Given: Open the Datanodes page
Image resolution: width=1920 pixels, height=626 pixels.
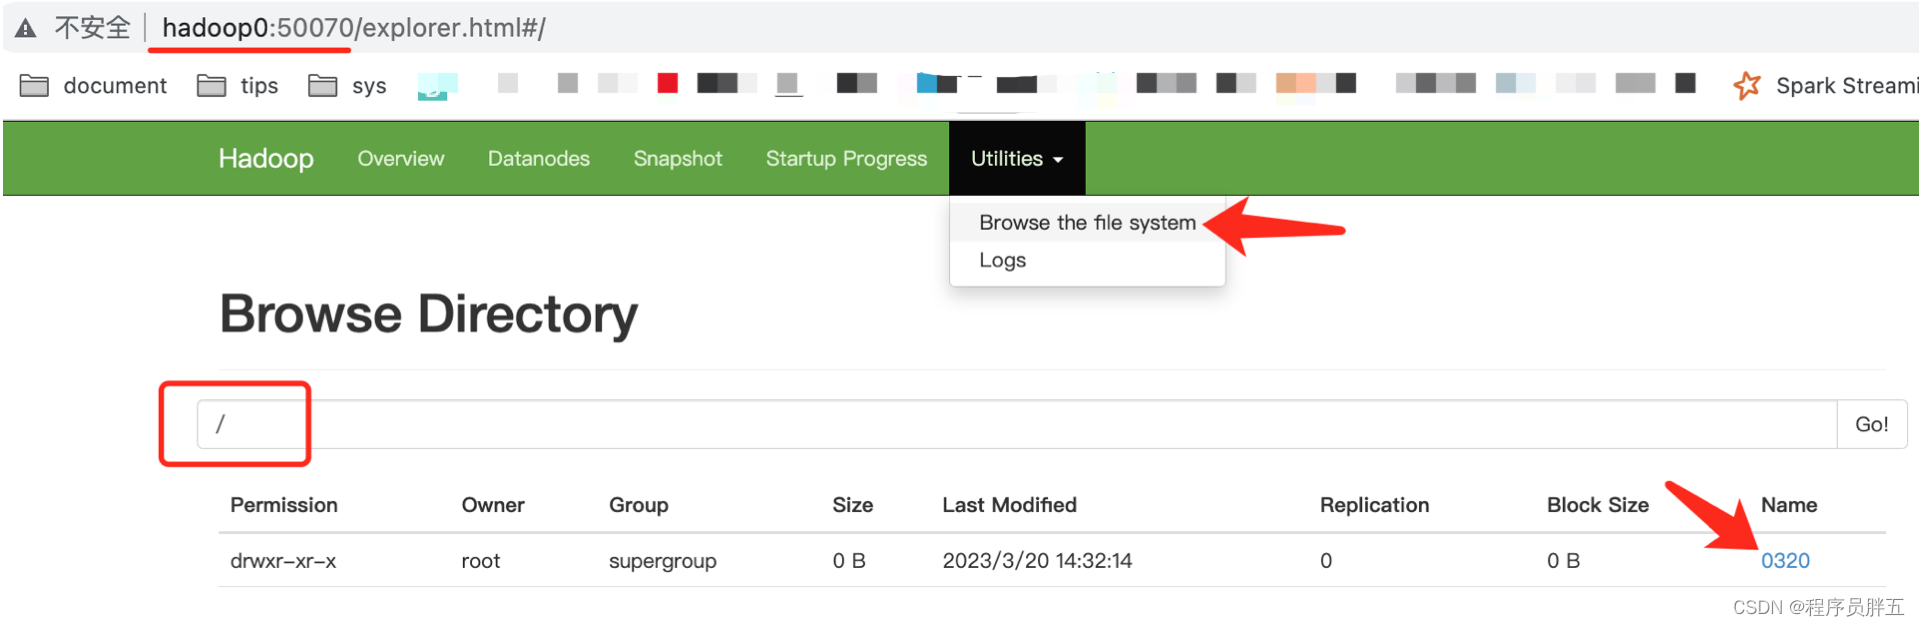Looking at the screenshot, I should tap(539, 158).
